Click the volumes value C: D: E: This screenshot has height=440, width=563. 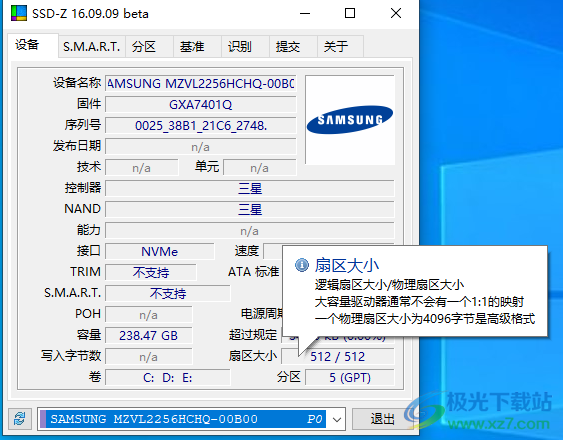tap(168, 378)
